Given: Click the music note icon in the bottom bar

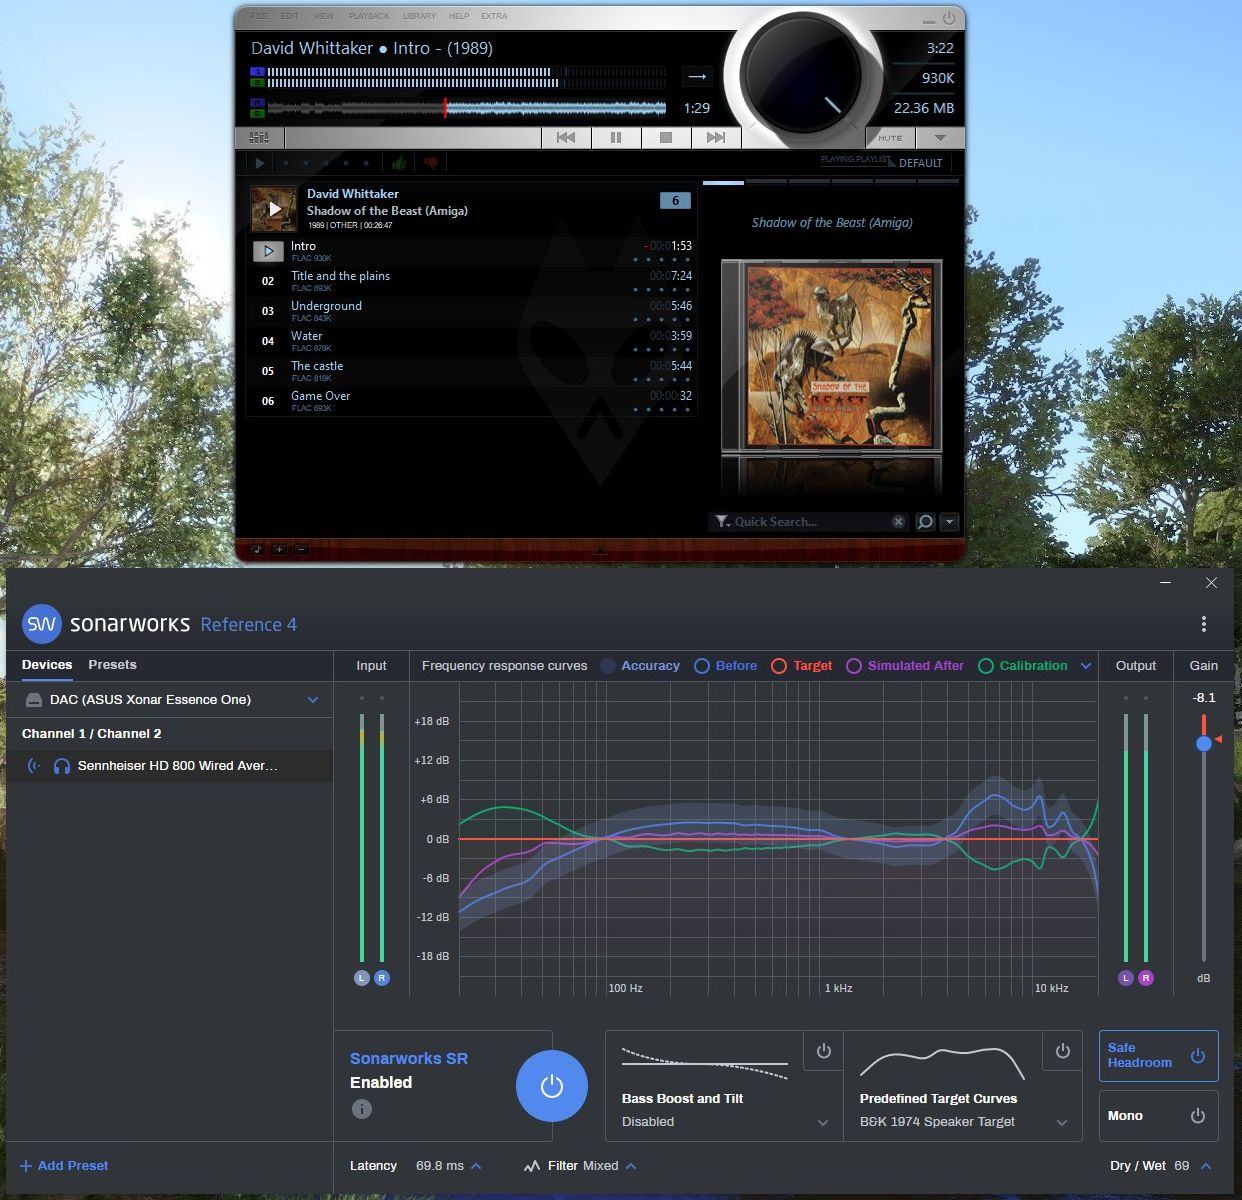Looking at the screenshot, I should point(257,549).
